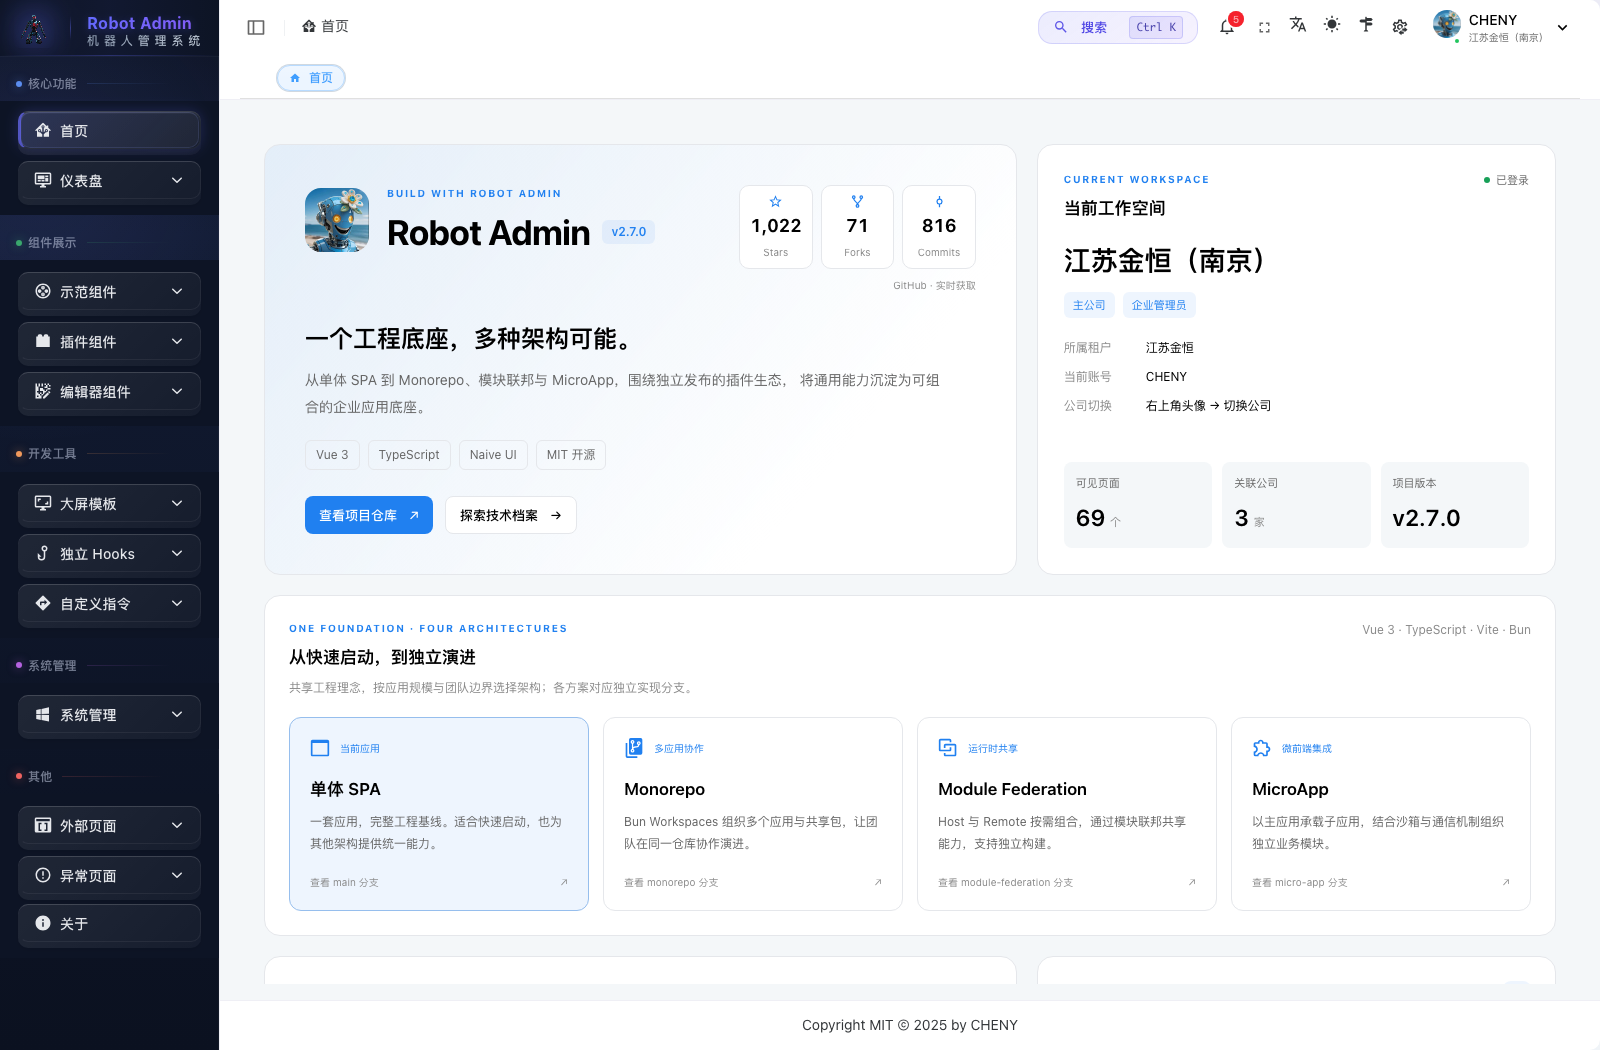Expand 独立 Hooks chevron in sidebar
The width and height of the screenshot is (1600, 1050).
[177, 554]
